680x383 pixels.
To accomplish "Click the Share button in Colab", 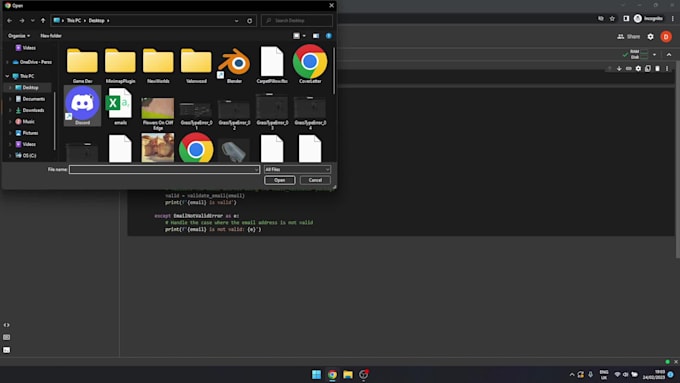I will pos(628,36).
